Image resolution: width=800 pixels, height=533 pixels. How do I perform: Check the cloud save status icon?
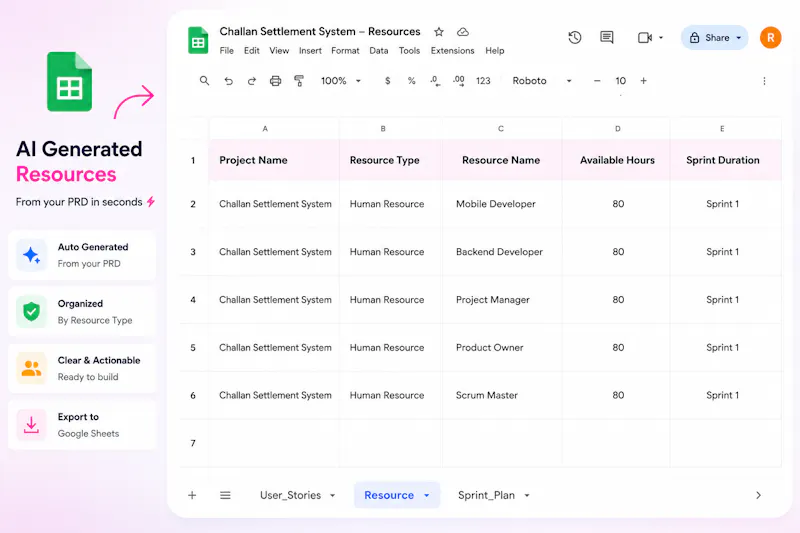(463, 32)
